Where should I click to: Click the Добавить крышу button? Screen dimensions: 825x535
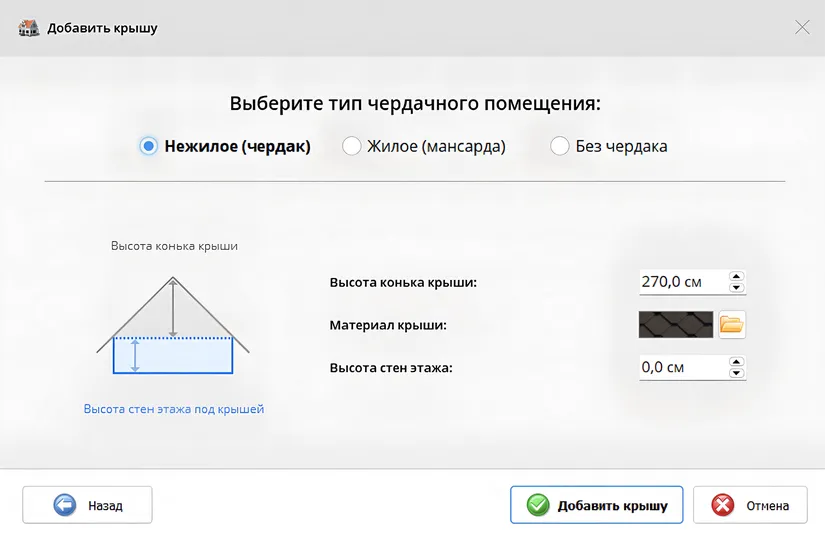[x=597, y=505]
